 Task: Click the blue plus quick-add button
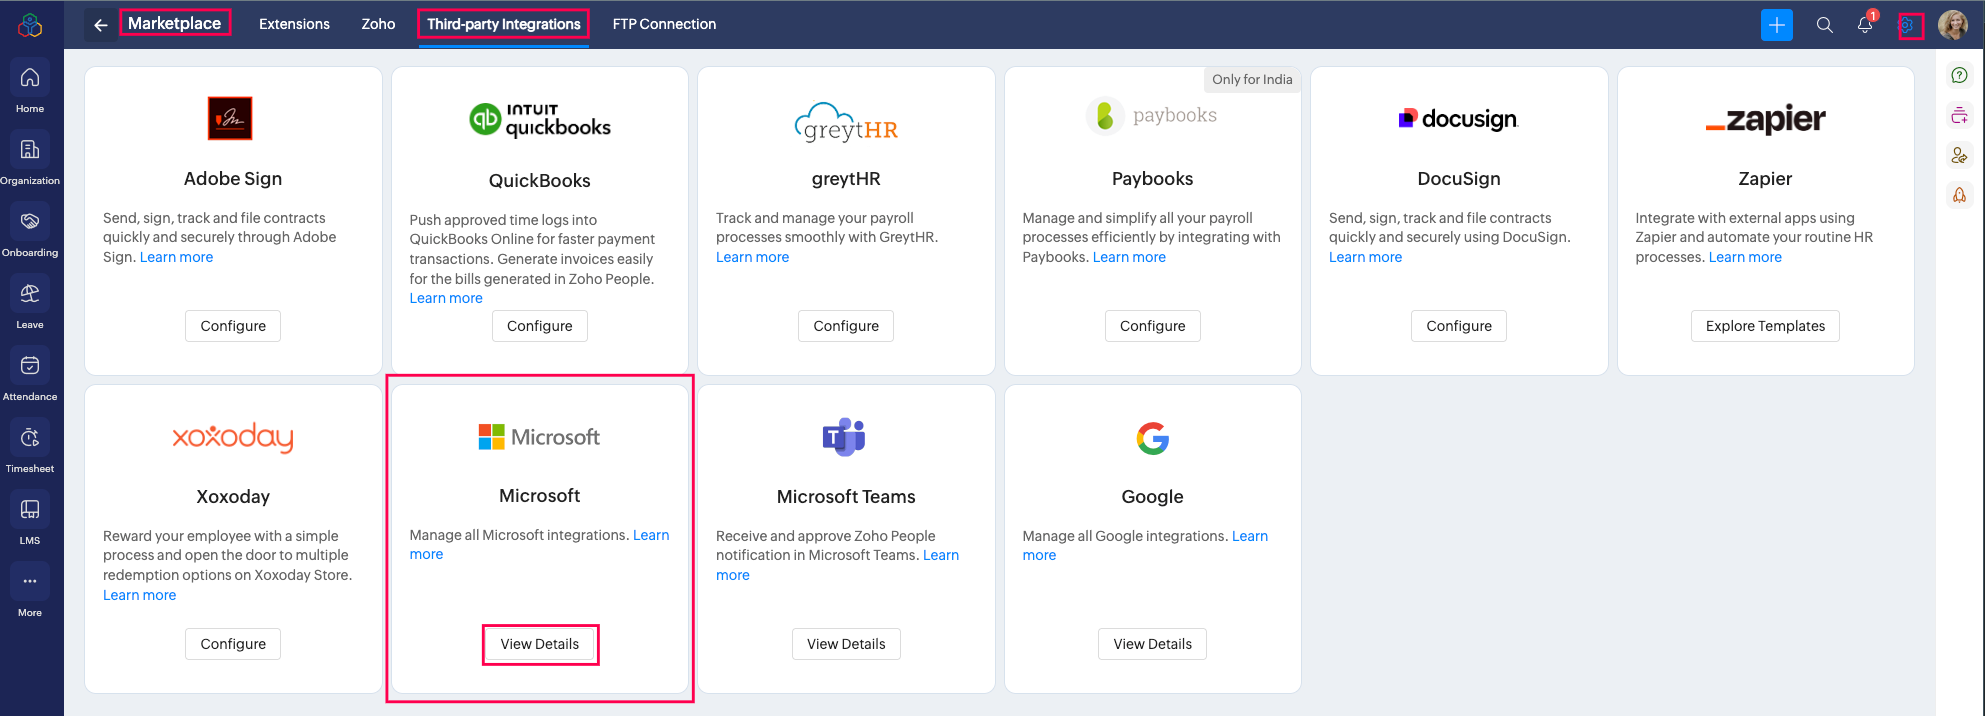(1777, 25)
